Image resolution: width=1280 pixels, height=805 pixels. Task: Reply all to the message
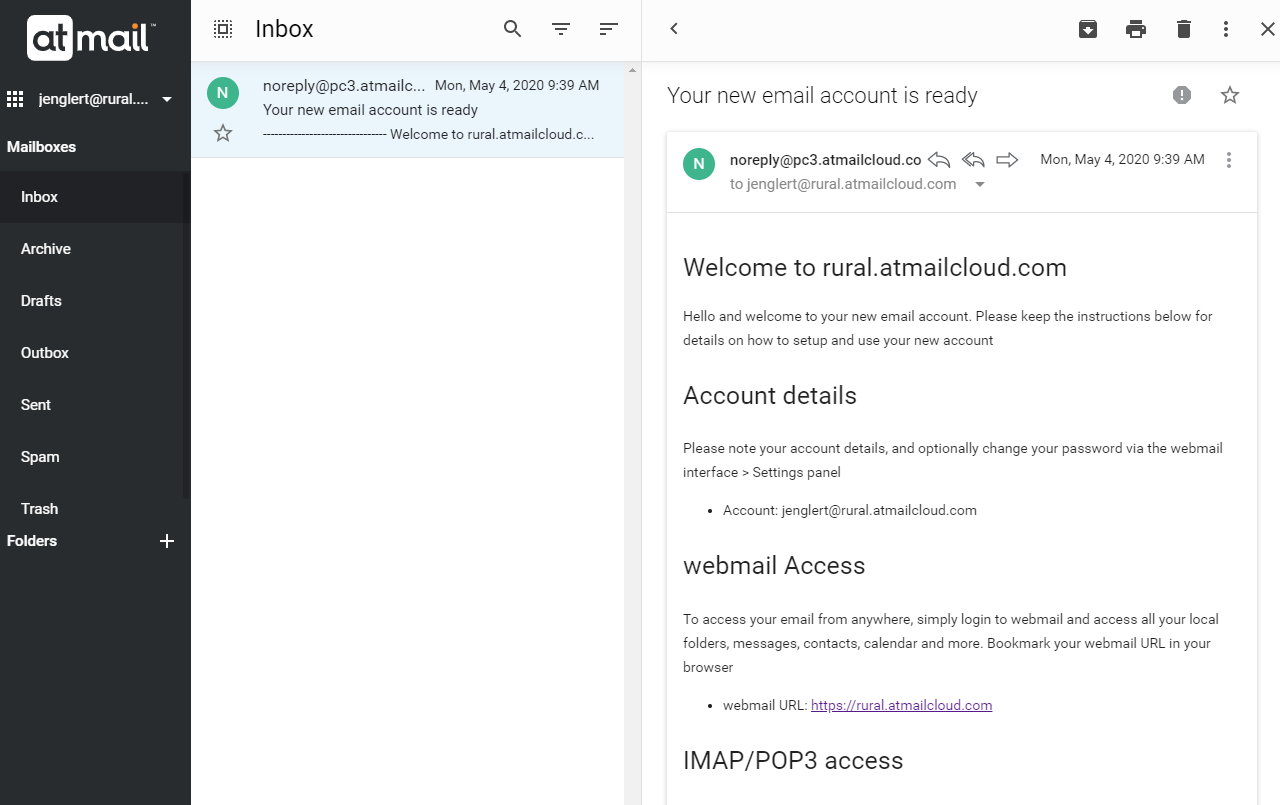point(973,160)
